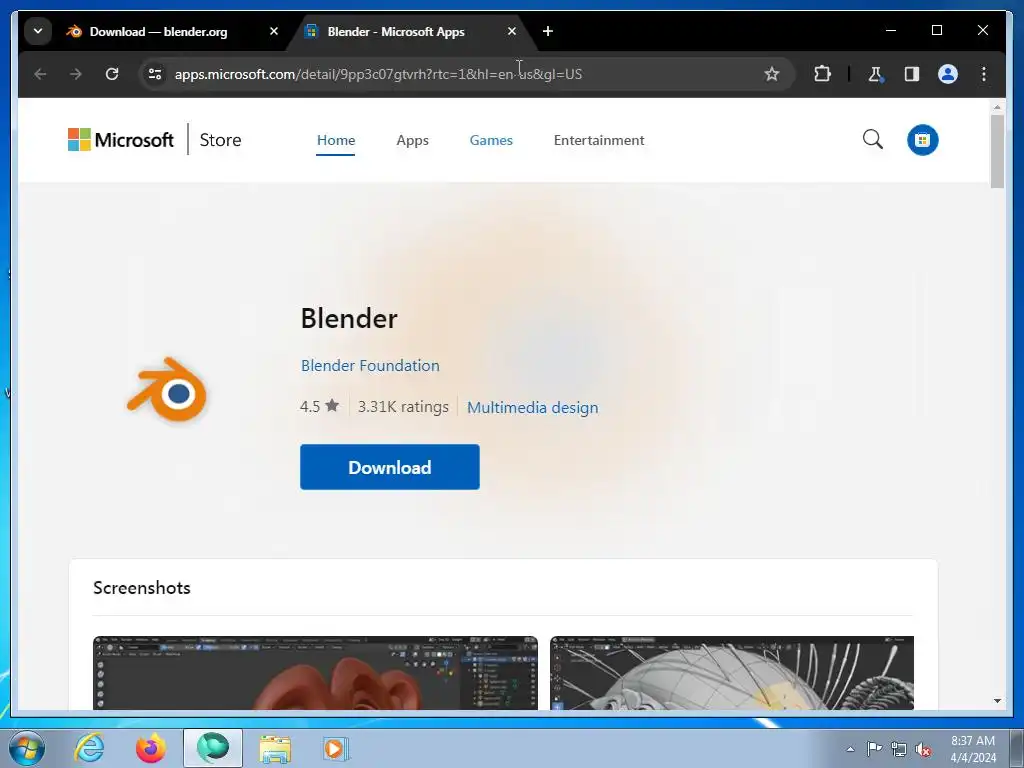The image size is (1024, 768).
Task: Show hidden system tray icons
Action: (850, 749)
